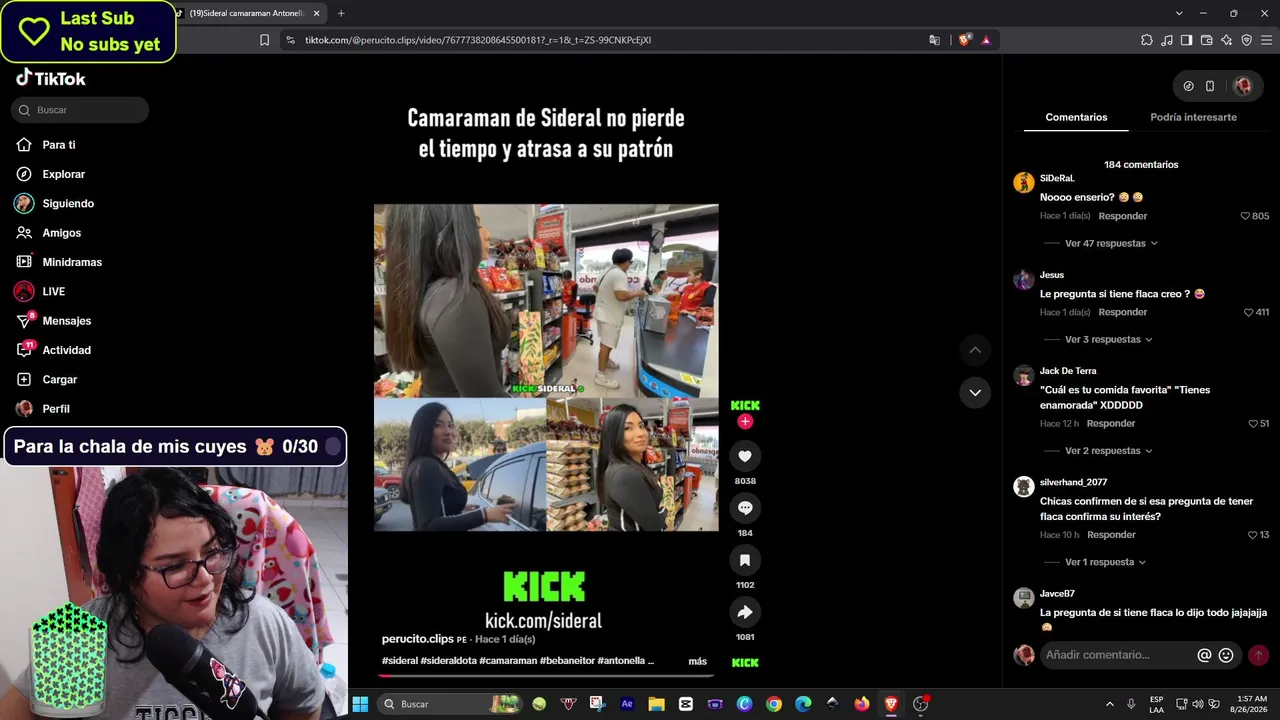Open the emoji picker in the comment box
The height and width of the screenshot is (720, 1280).
(1226, 655)
